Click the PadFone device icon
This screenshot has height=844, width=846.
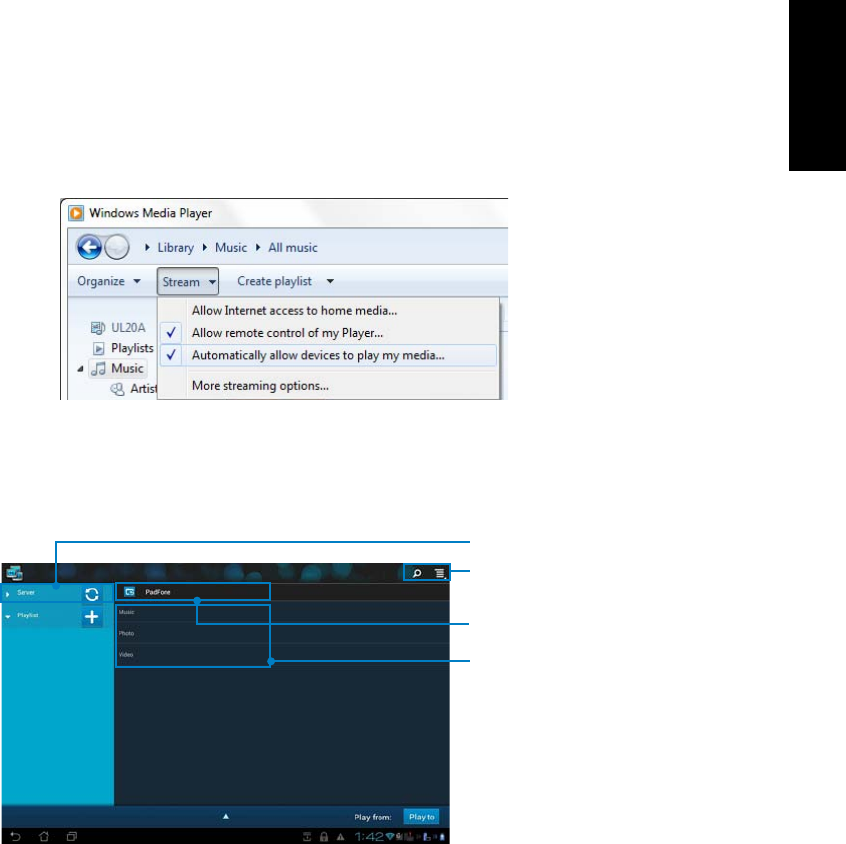(x=129, y=592)
